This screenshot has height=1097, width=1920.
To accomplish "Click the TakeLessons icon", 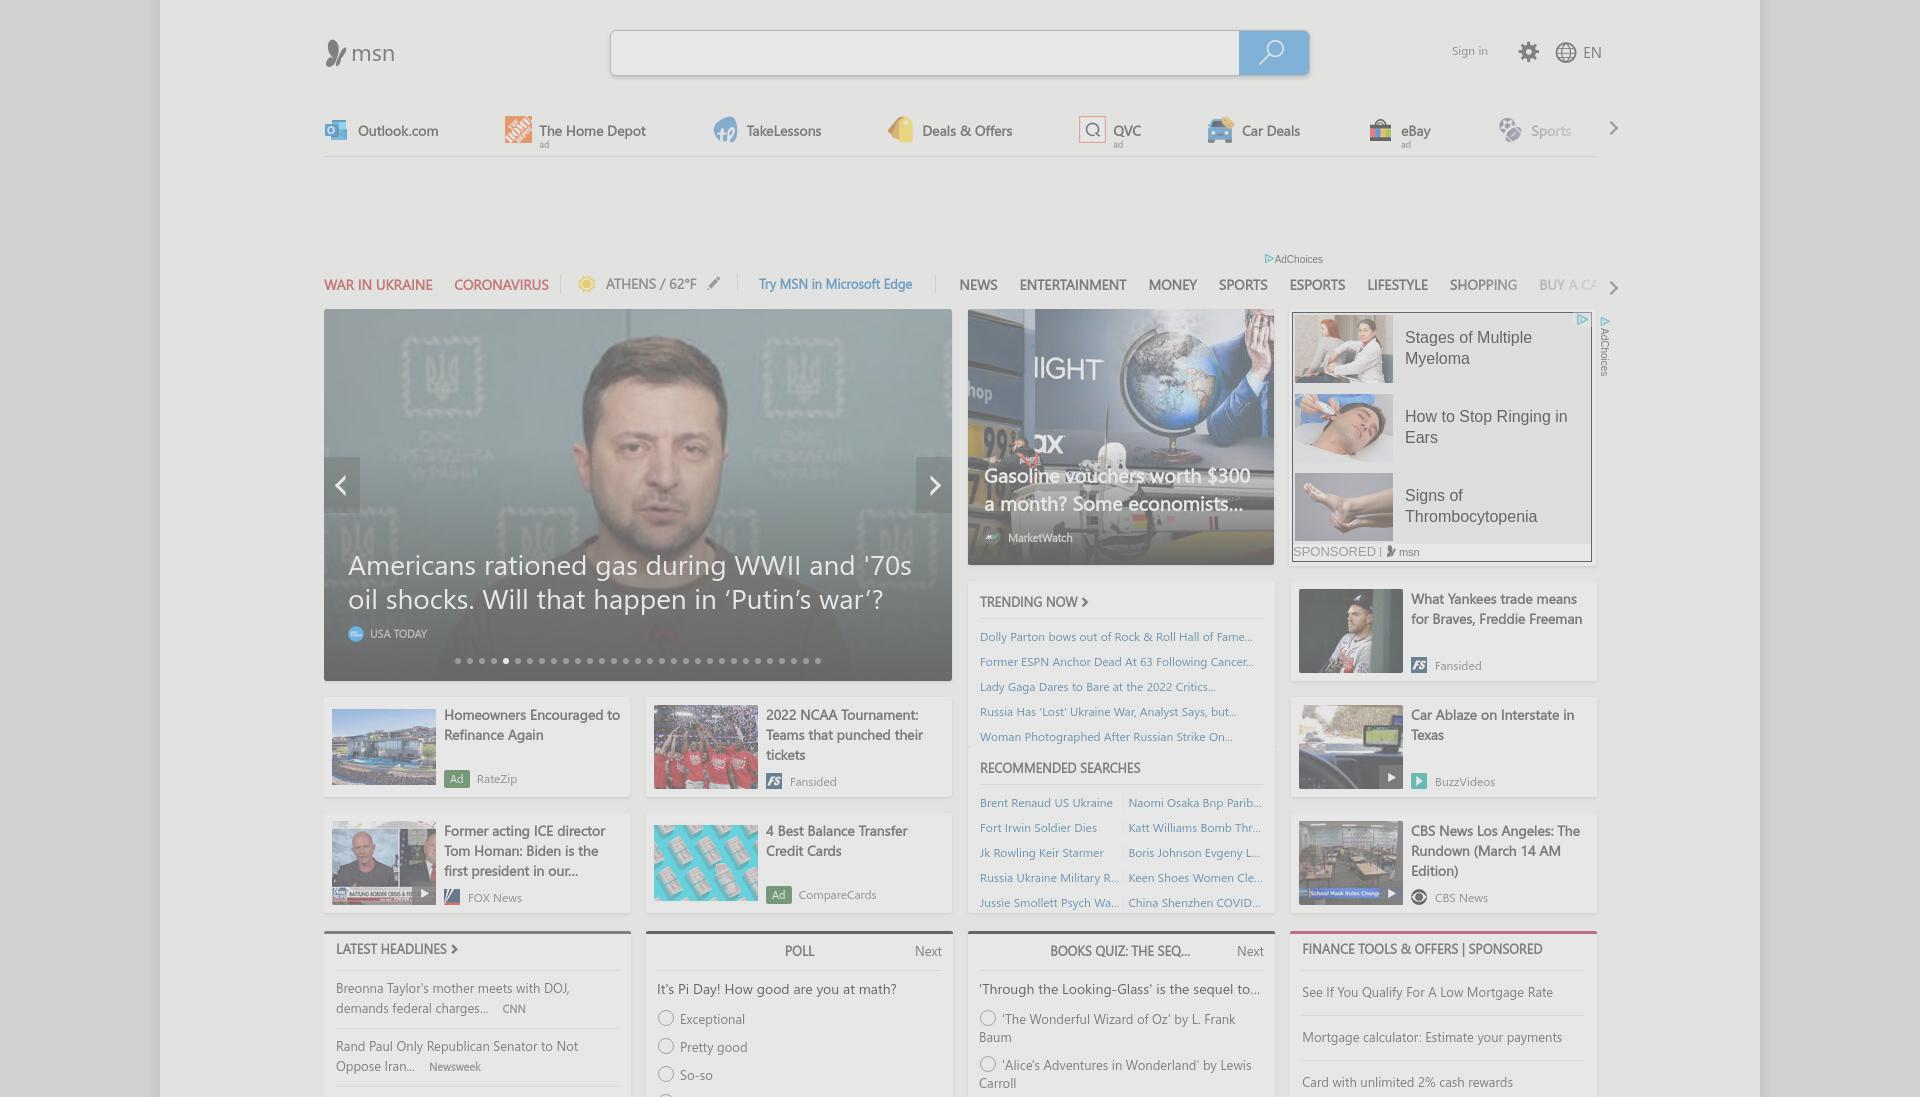I will click(725, 130).
